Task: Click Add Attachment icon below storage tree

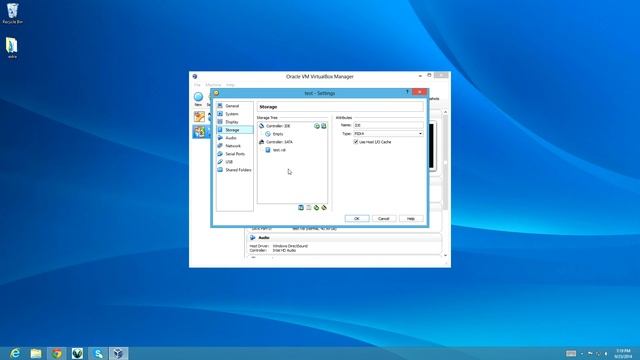Action: coord(316,208)
